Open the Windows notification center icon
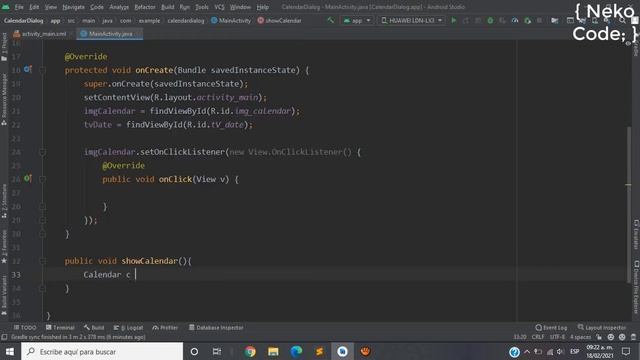This screenshot has width=640, height=360. [626, 351]
